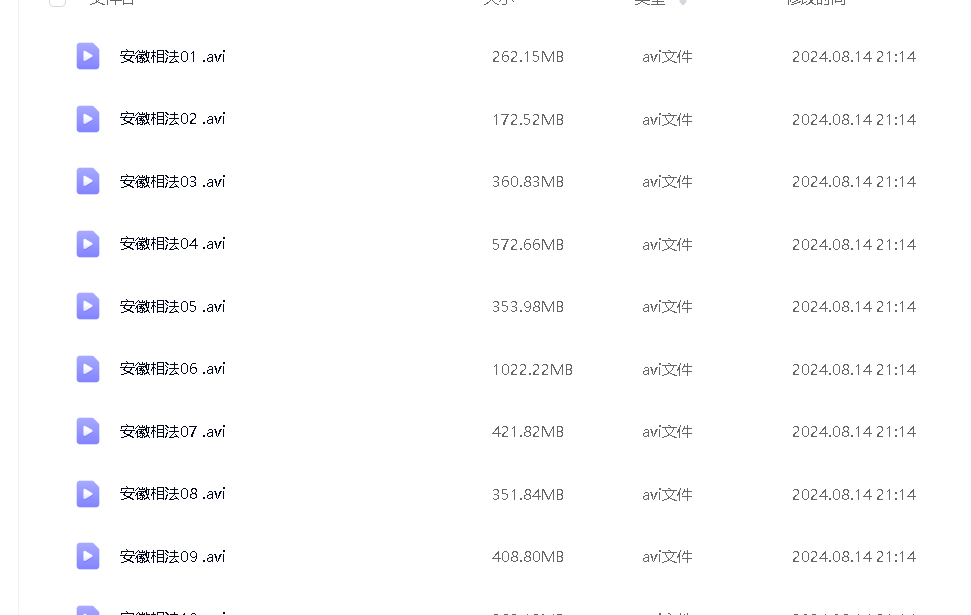Image resolution: width=971 pixels, height=615 pixels.
Task: Click the video icon beside 安徽相法04 .avi
Action: [88, 244]
